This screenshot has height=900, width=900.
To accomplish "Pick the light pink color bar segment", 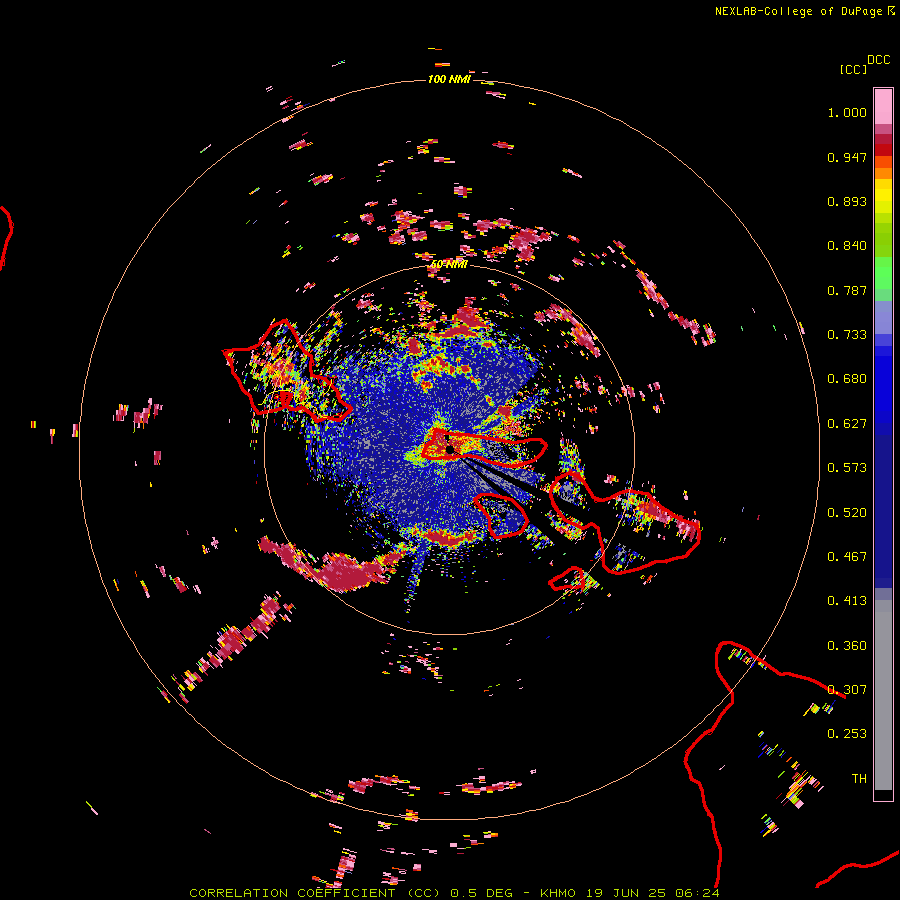I will click(883, 106).
